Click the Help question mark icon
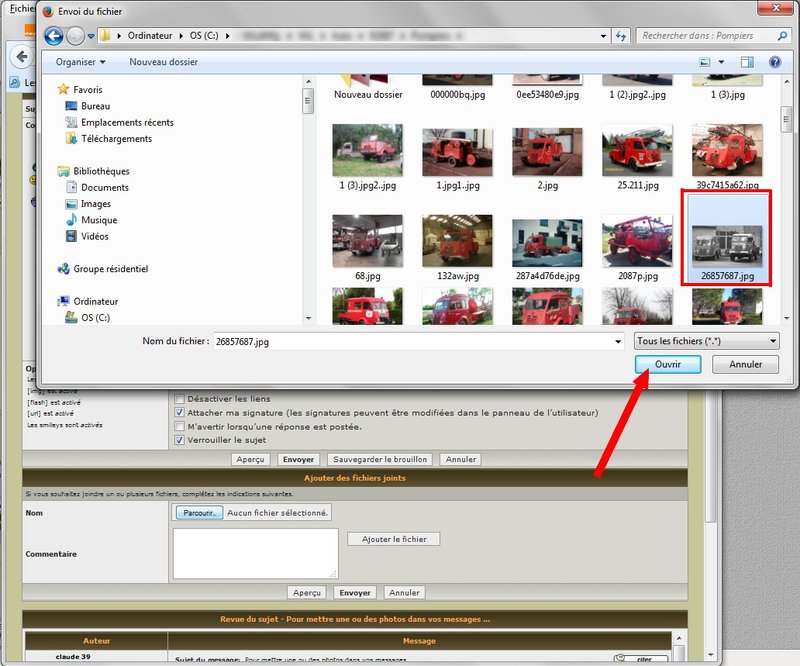Image resolution: width=800 pixels, height=666 pixels. (x=774, y=62)
